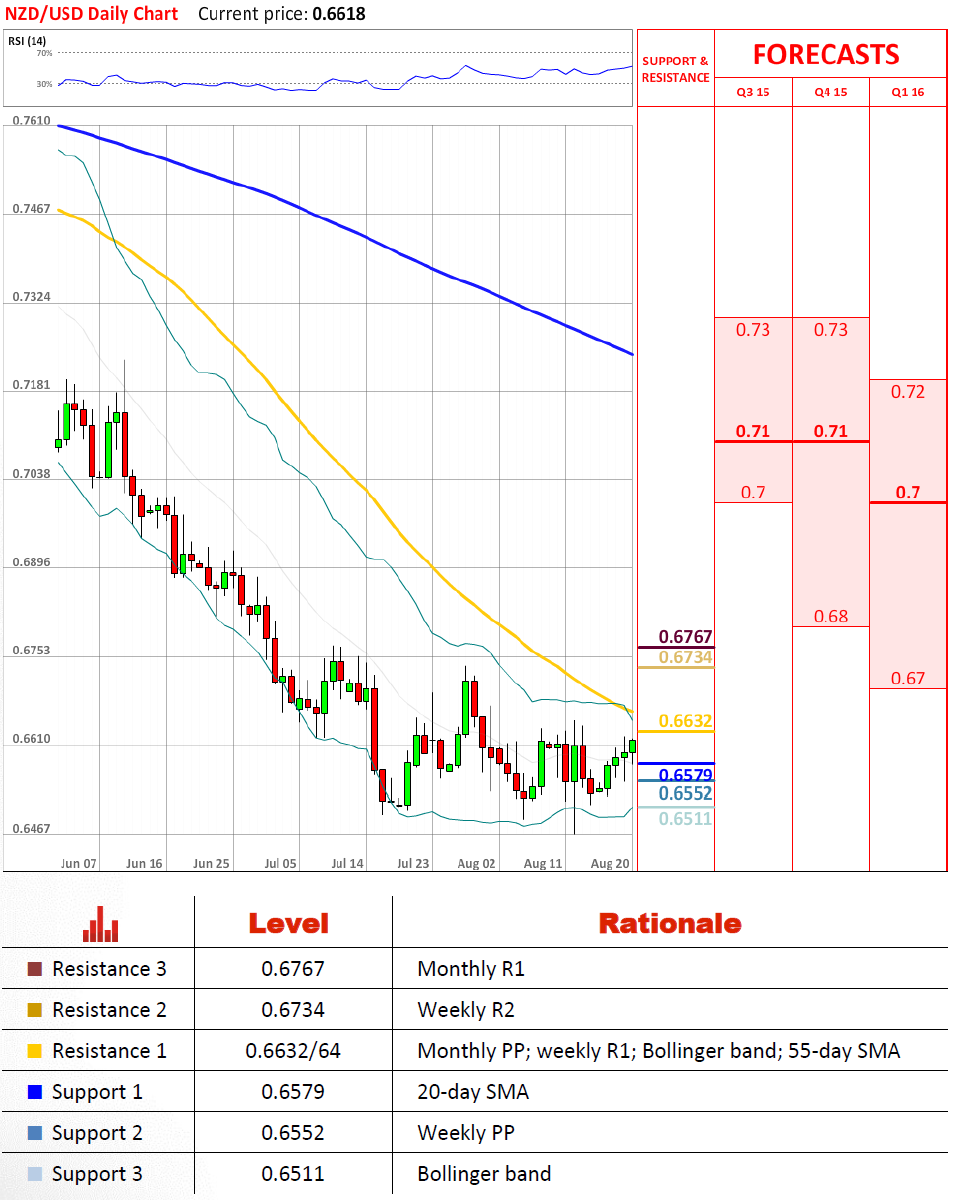Click the 0.7038 price axis label
The image size is (963, 1200).
point(31,474)
